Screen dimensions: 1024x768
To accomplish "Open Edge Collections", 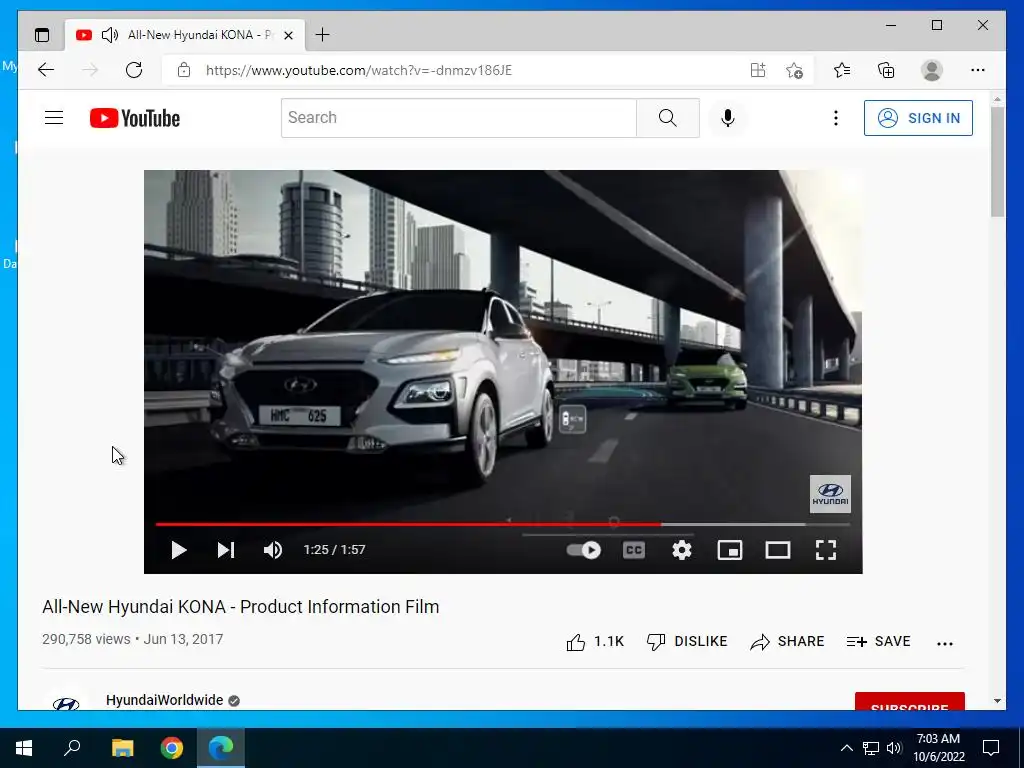I will point(886,70).
